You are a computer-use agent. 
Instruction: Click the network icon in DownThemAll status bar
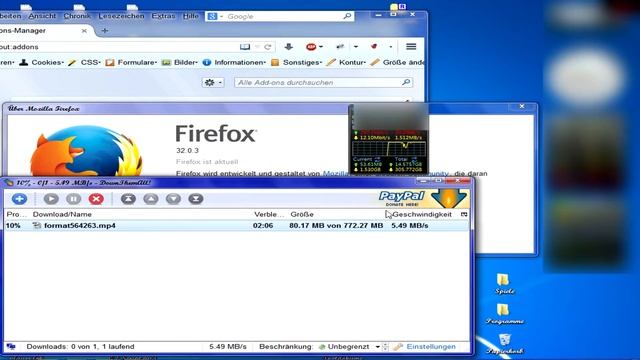(11, 347)
